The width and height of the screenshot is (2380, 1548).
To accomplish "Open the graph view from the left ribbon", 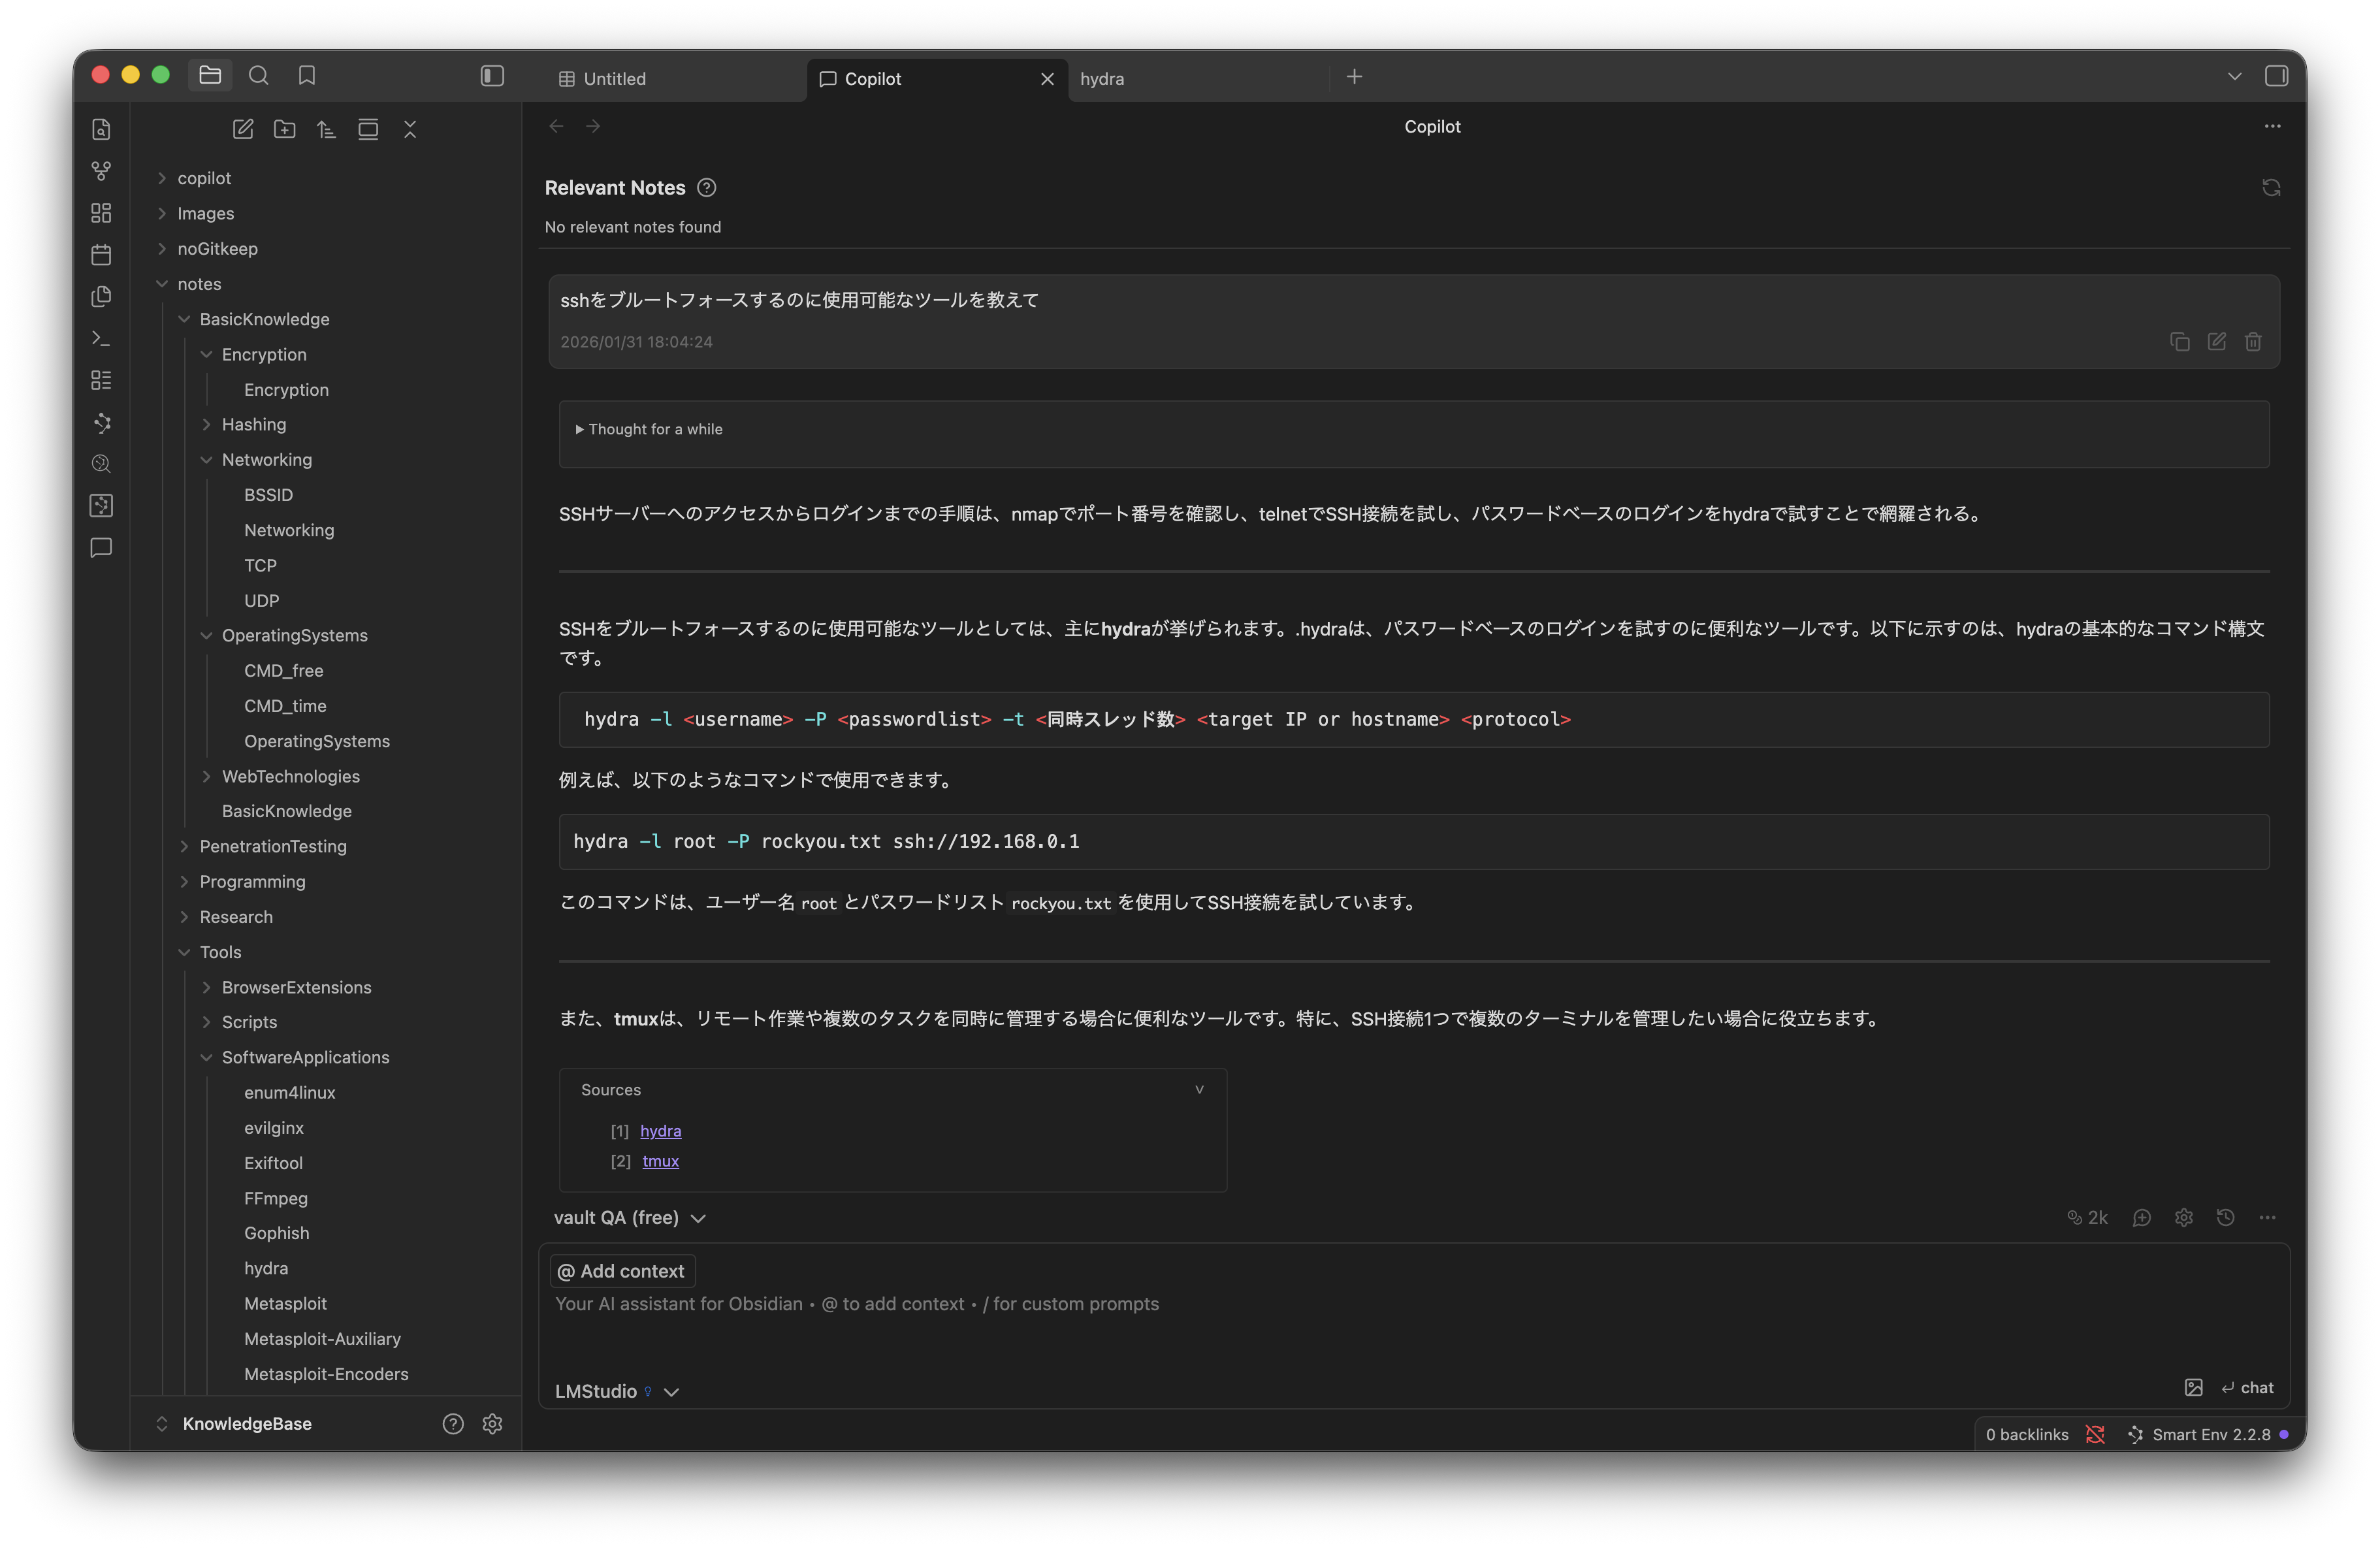I will pyautogui.click(x=100, y=171).
